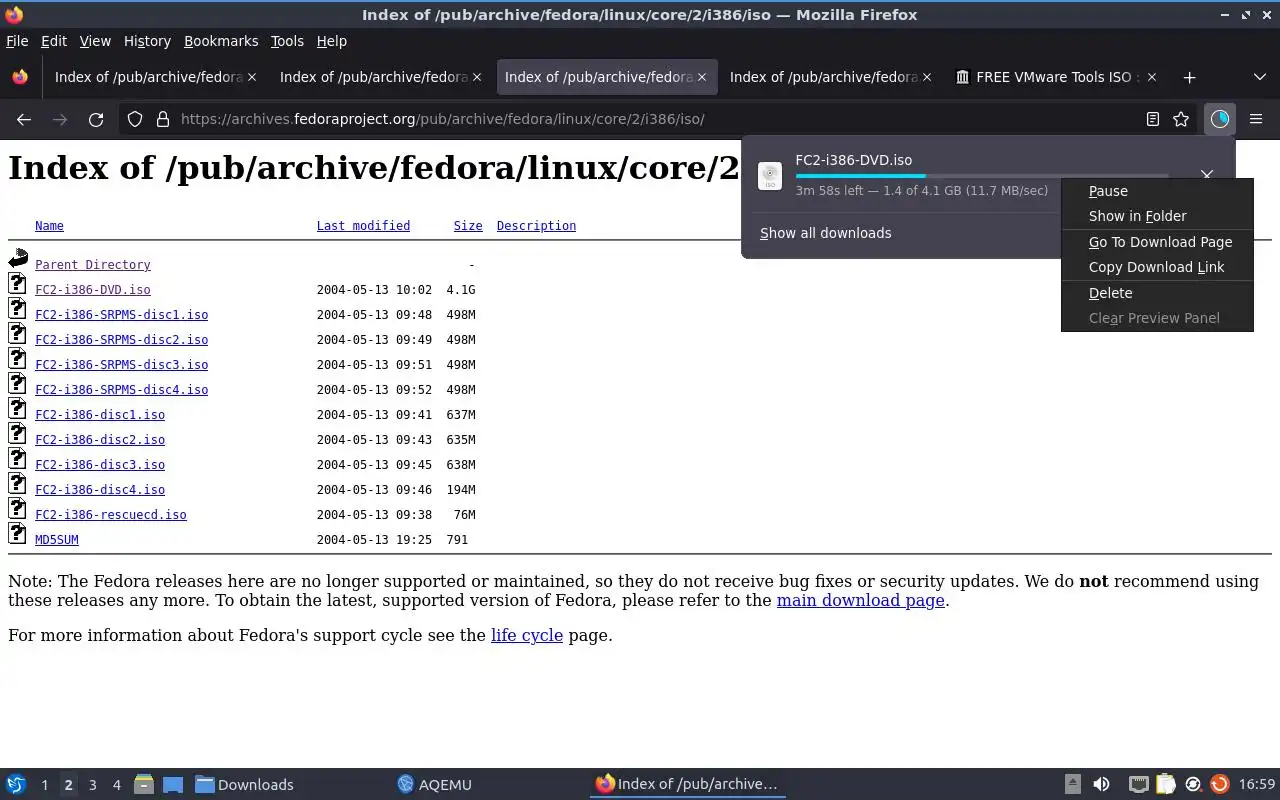
Task: Open the file manager icon in taskbar
Action: tap(143, 784)
